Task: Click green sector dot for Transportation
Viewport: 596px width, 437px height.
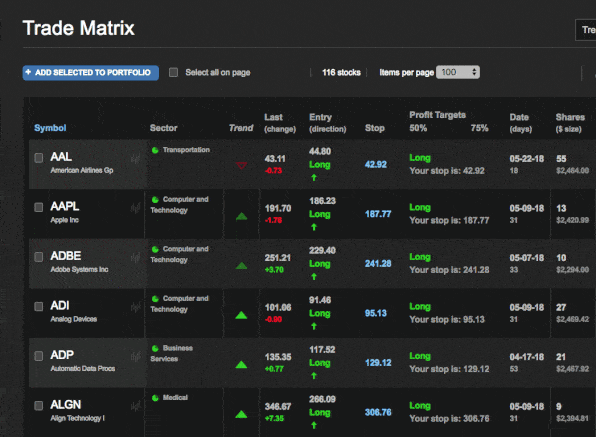Action: [155, 150]
